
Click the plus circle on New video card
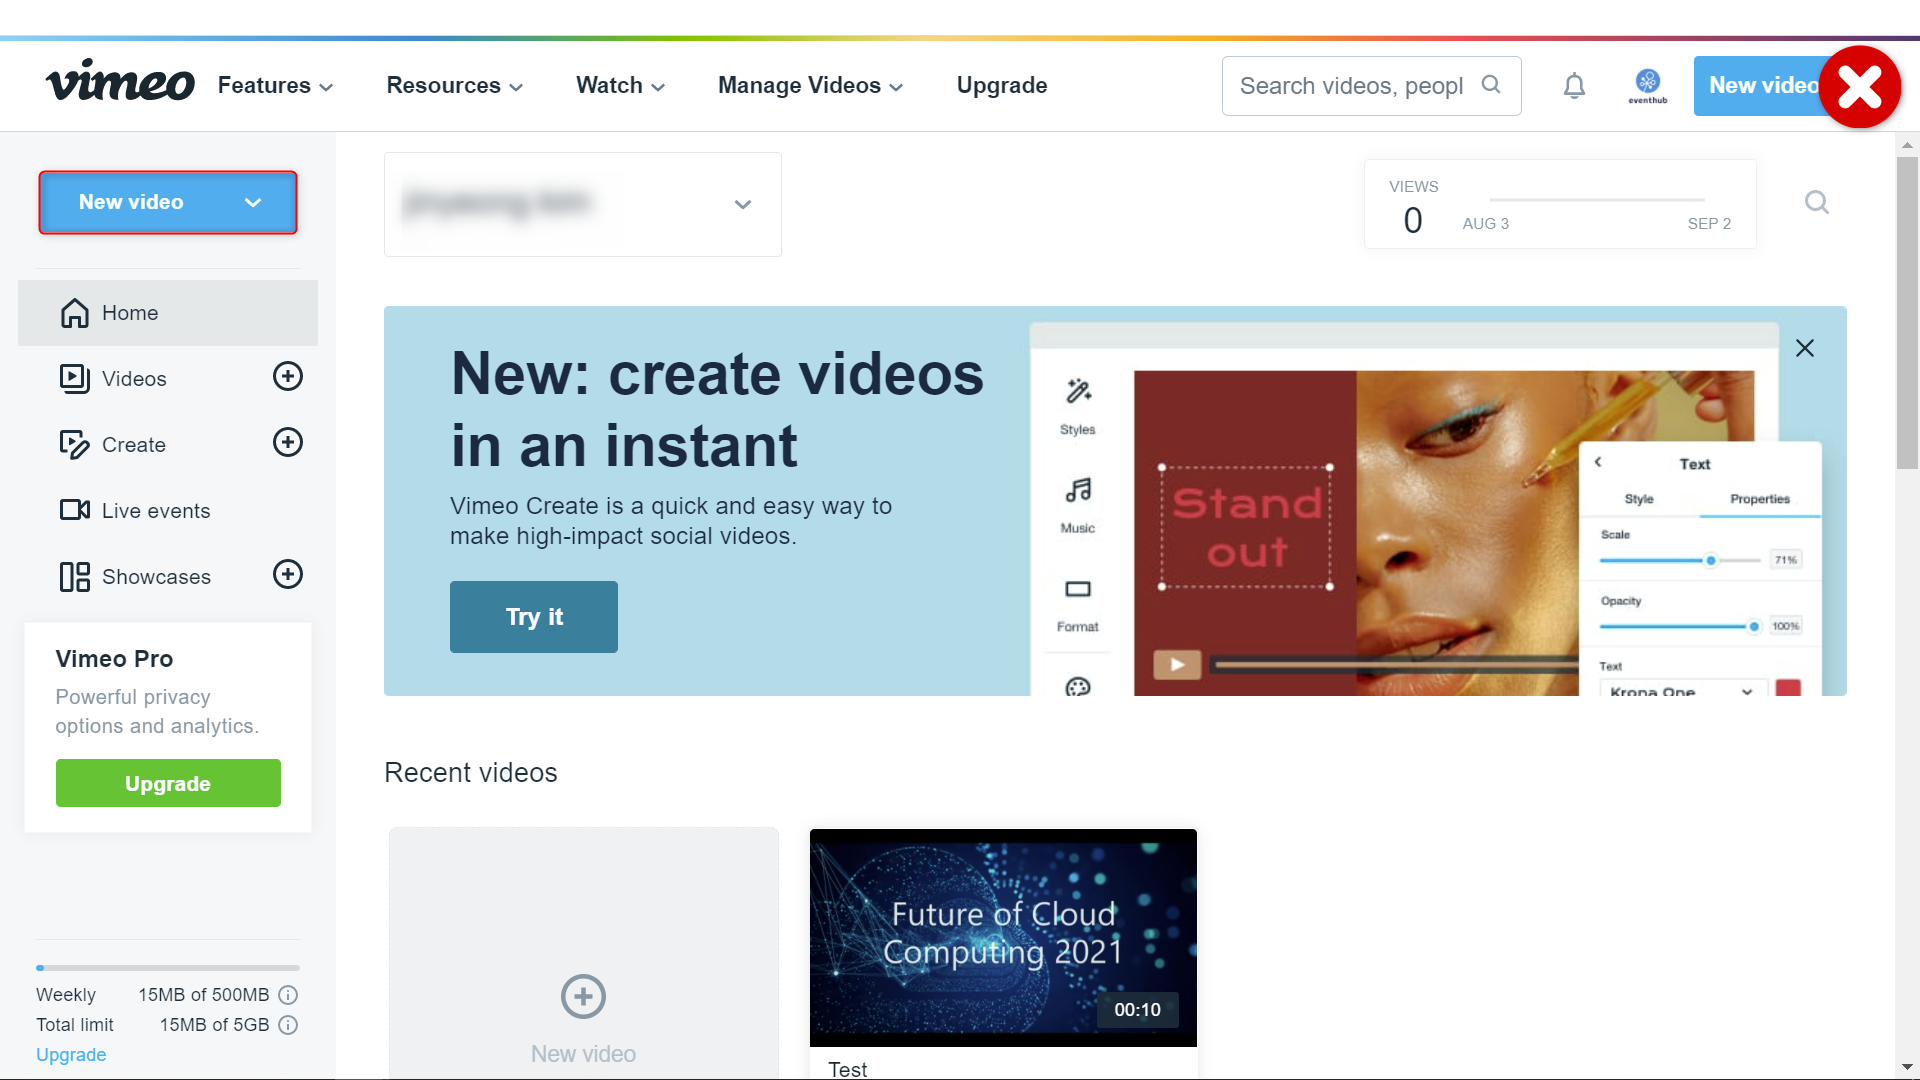point(583,997)
